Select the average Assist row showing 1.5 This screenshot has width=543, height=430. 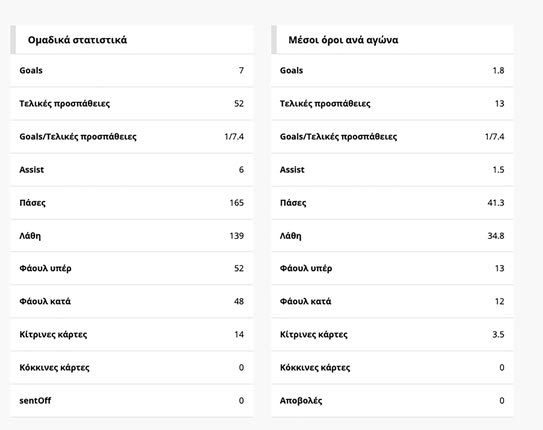(x=392, y=170)
